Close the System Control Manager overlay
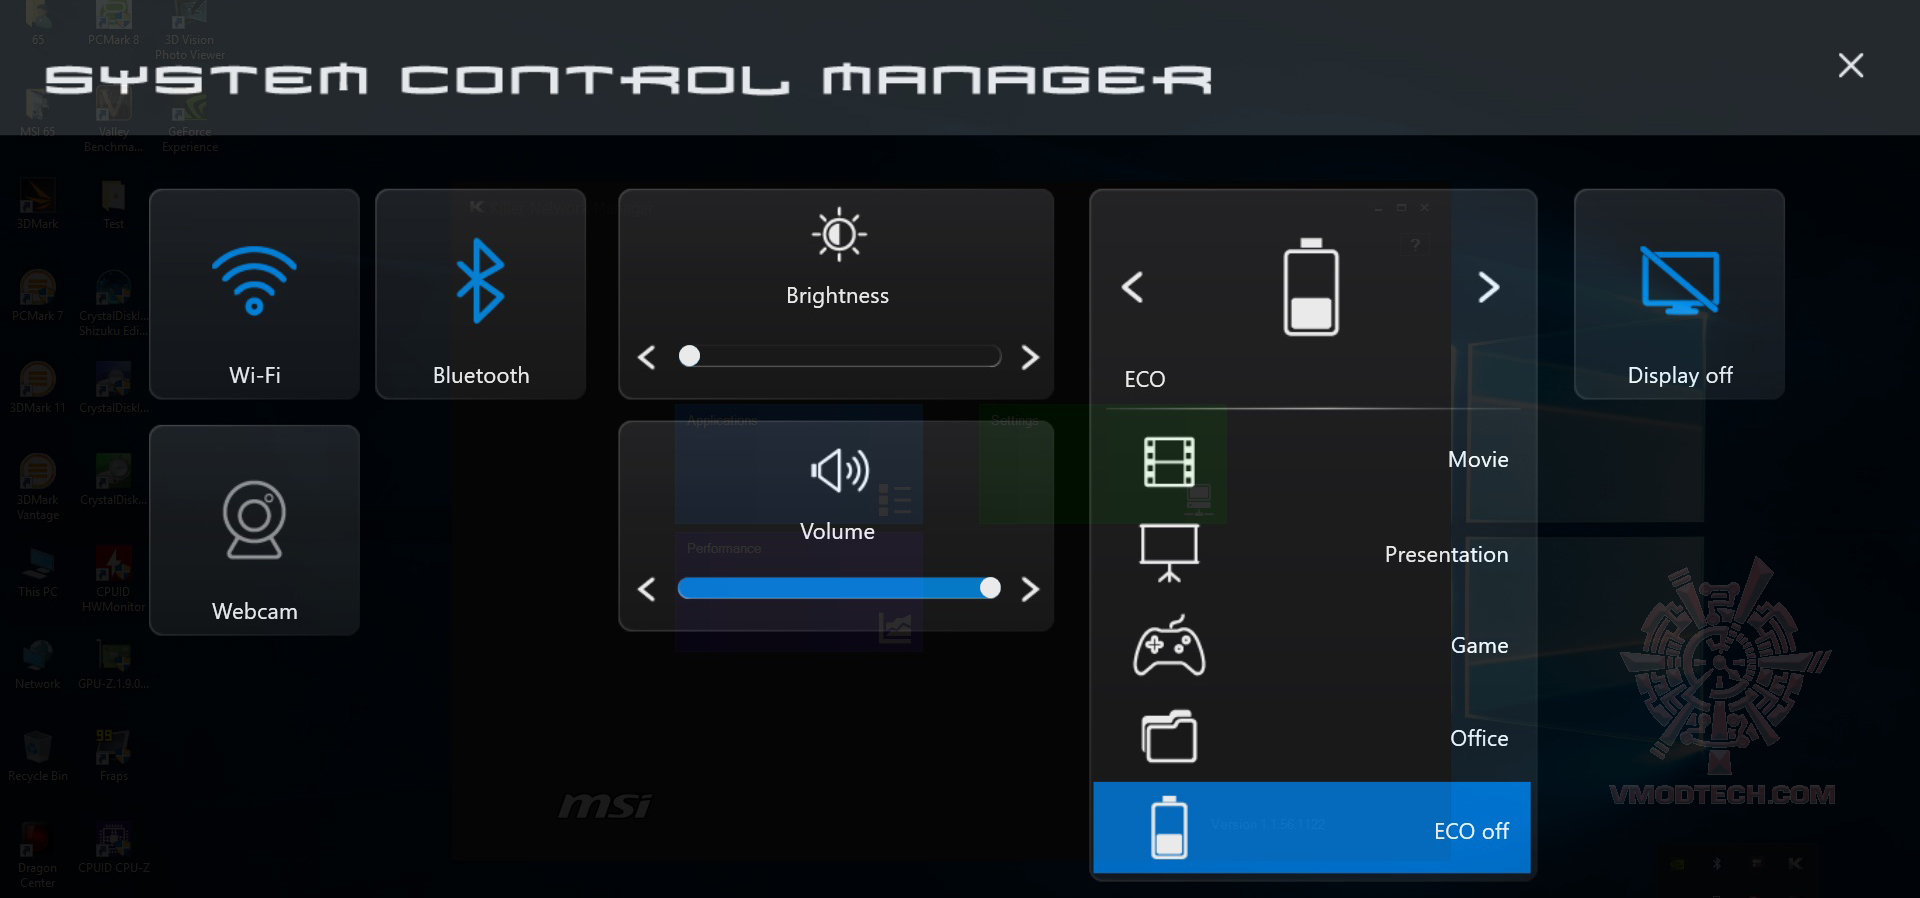1920x898 pixels. (x=1850, y=66)
